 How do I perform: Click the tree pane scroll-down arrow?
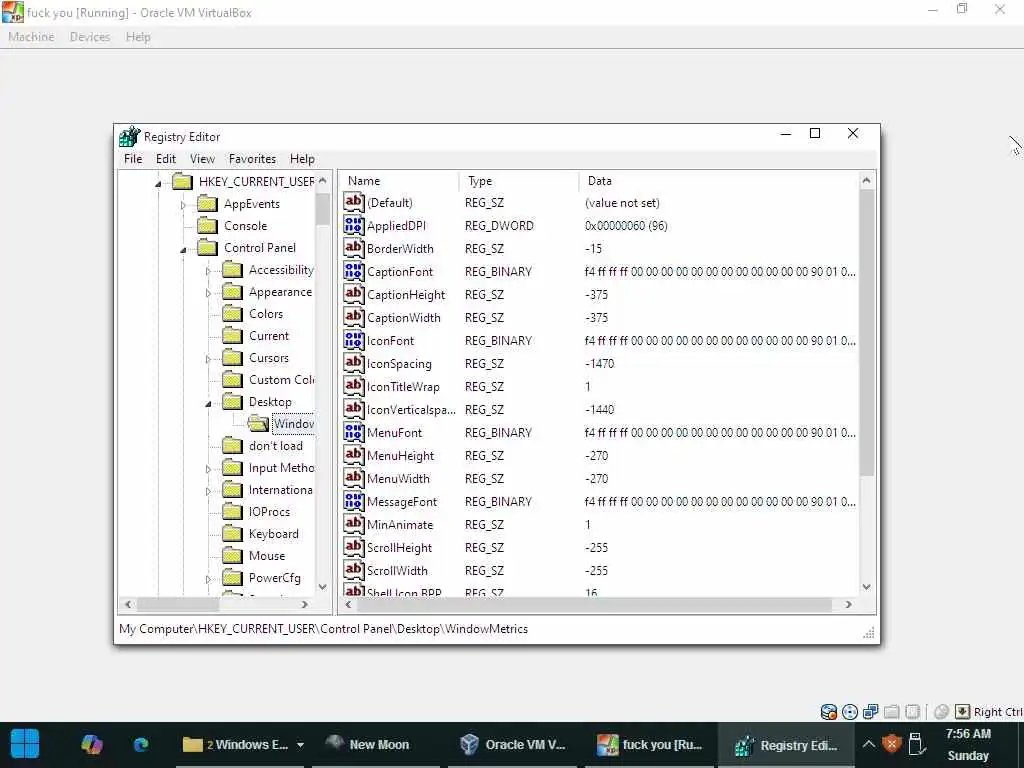pos(323,586)
